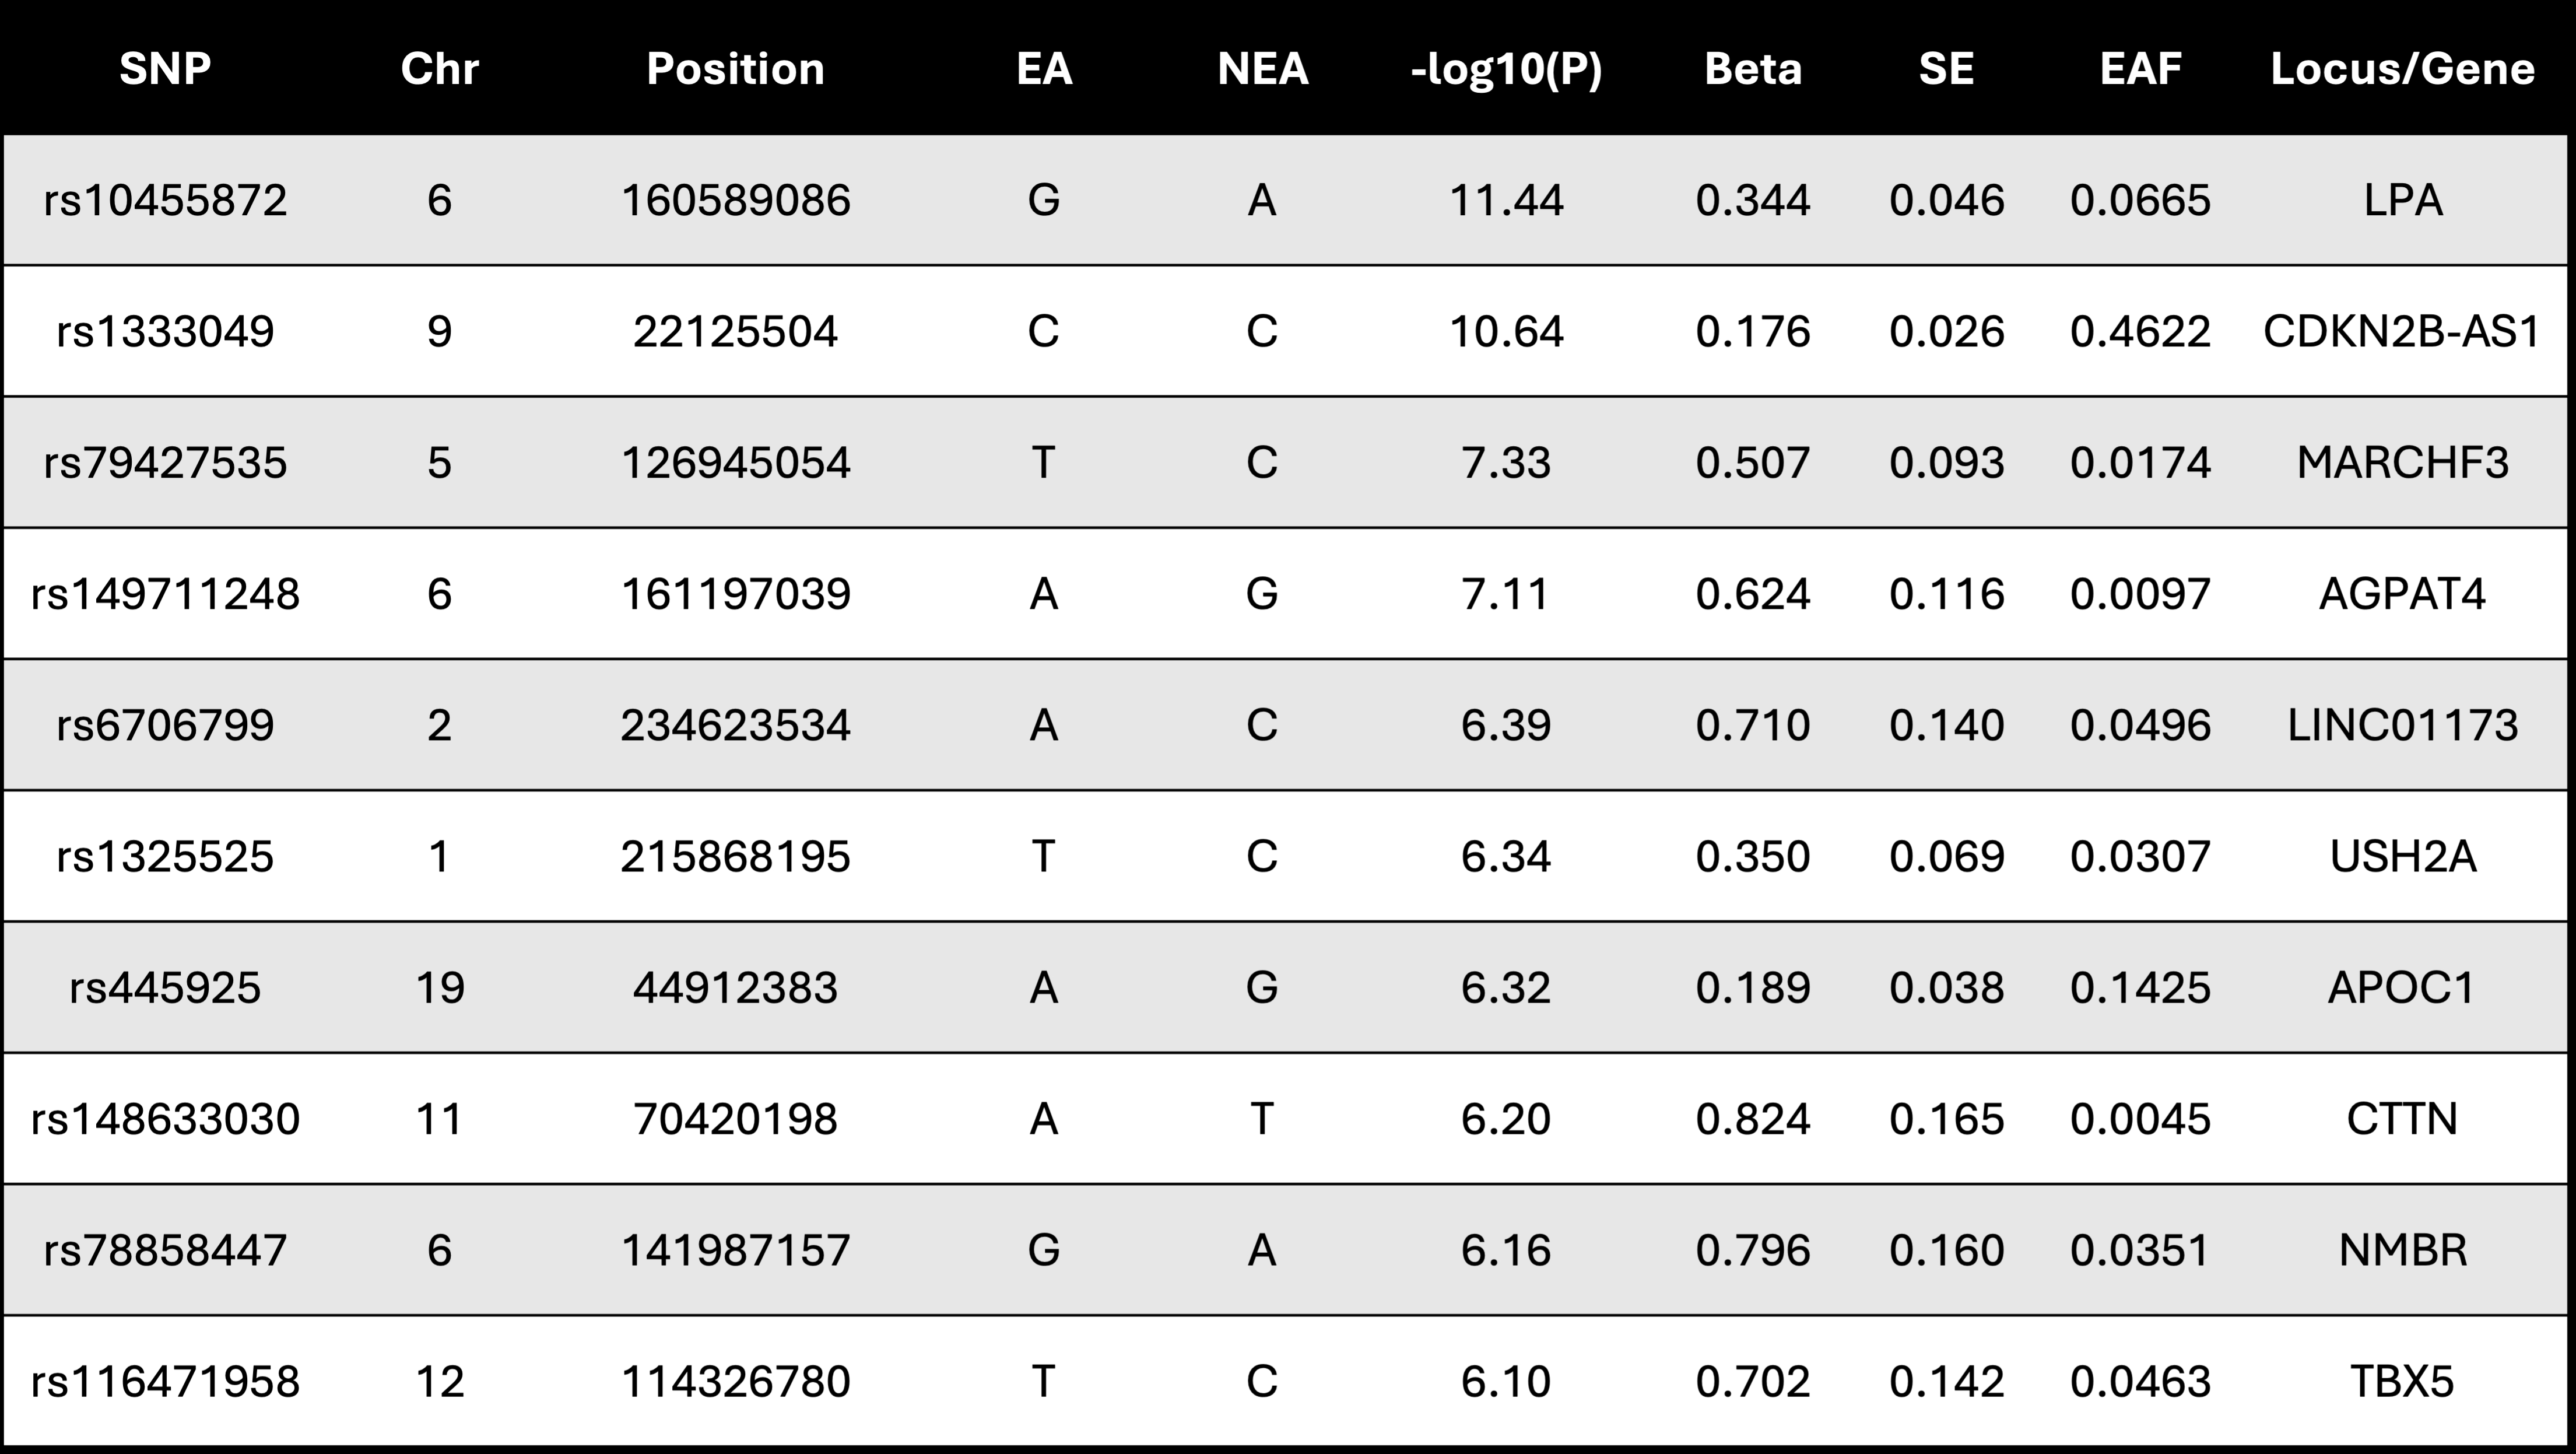Click the rs6706799 SNP cell

tap(165, 725)
